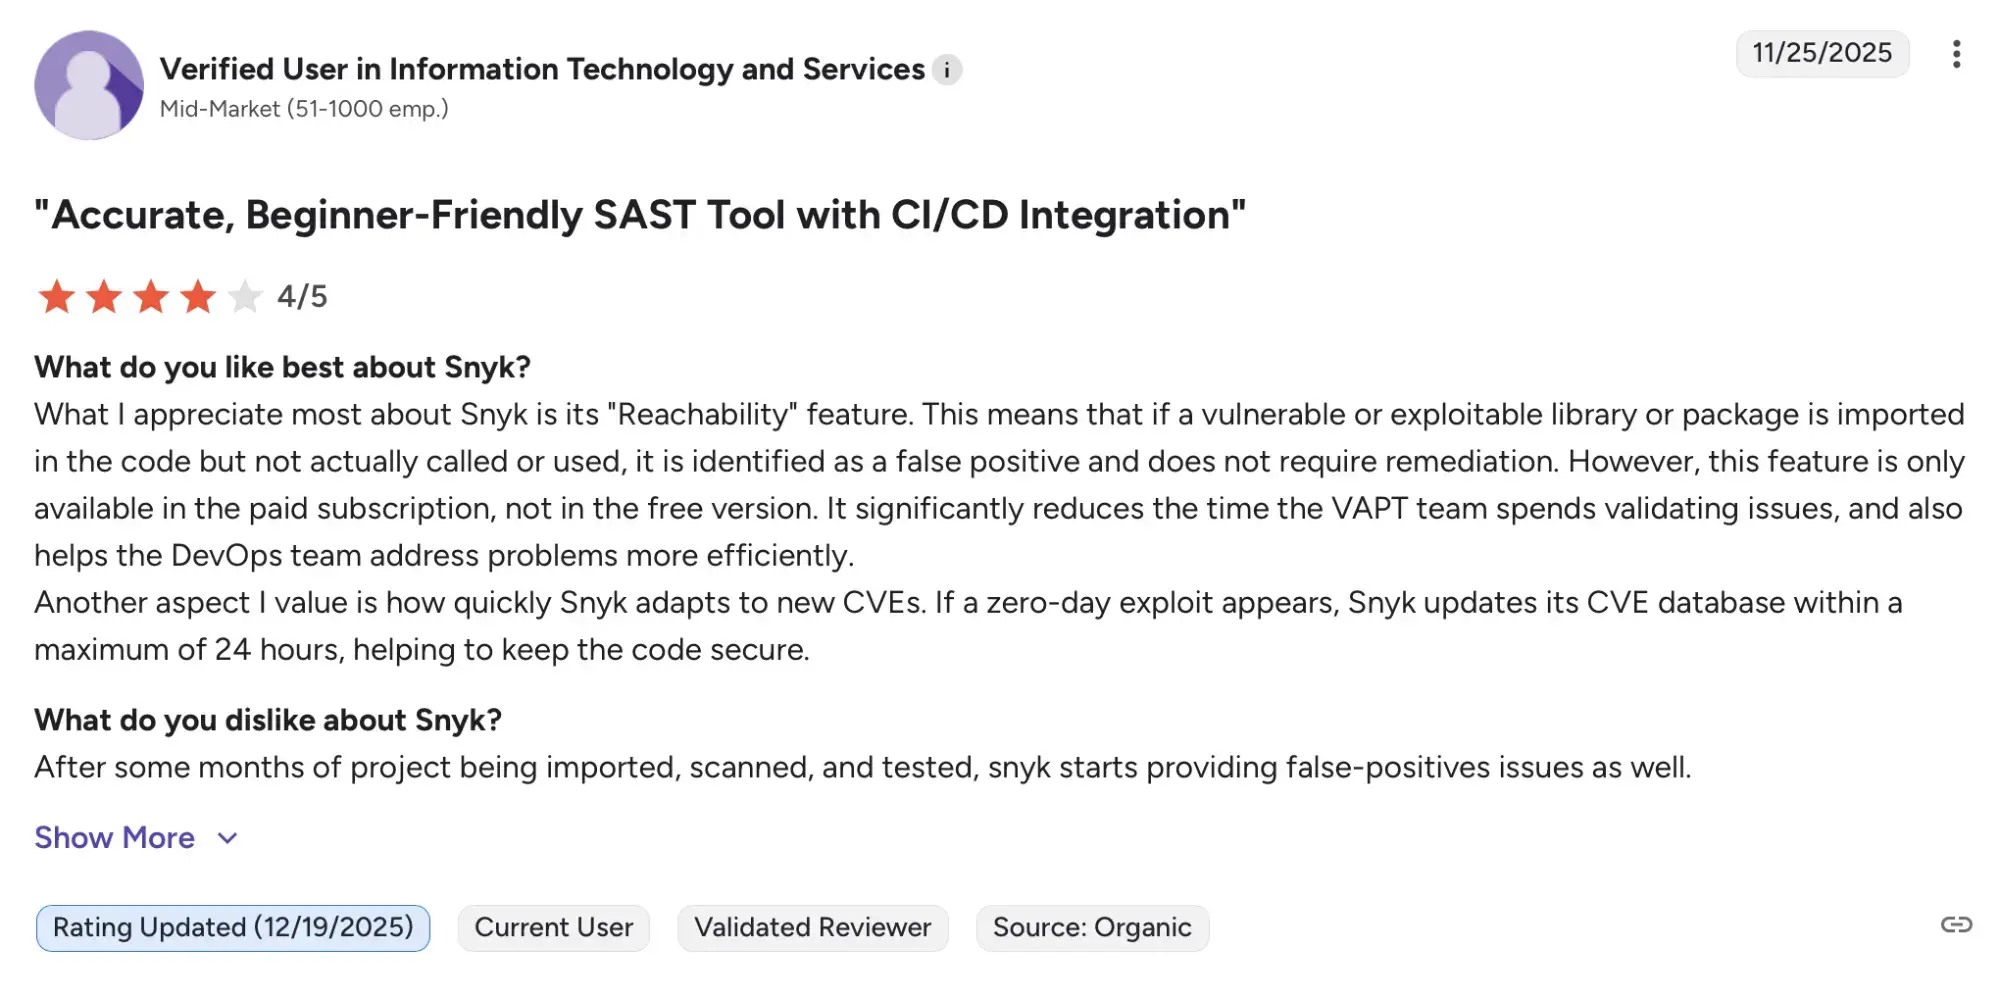Click the reviewer's purple avatar icon
The height and width of the screenshot is (989, 1999).
pos(89,85)
